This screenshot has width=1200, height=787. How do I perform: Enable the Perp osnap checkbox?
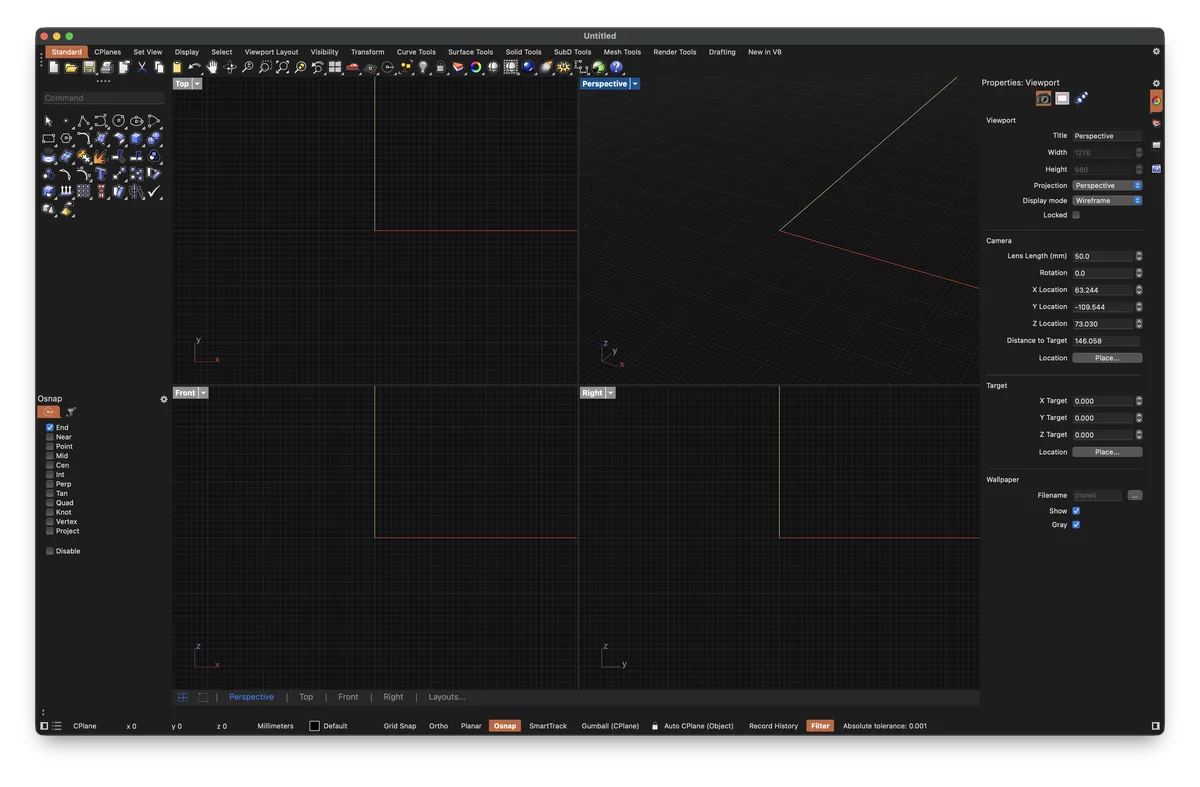tap(50, 484)
